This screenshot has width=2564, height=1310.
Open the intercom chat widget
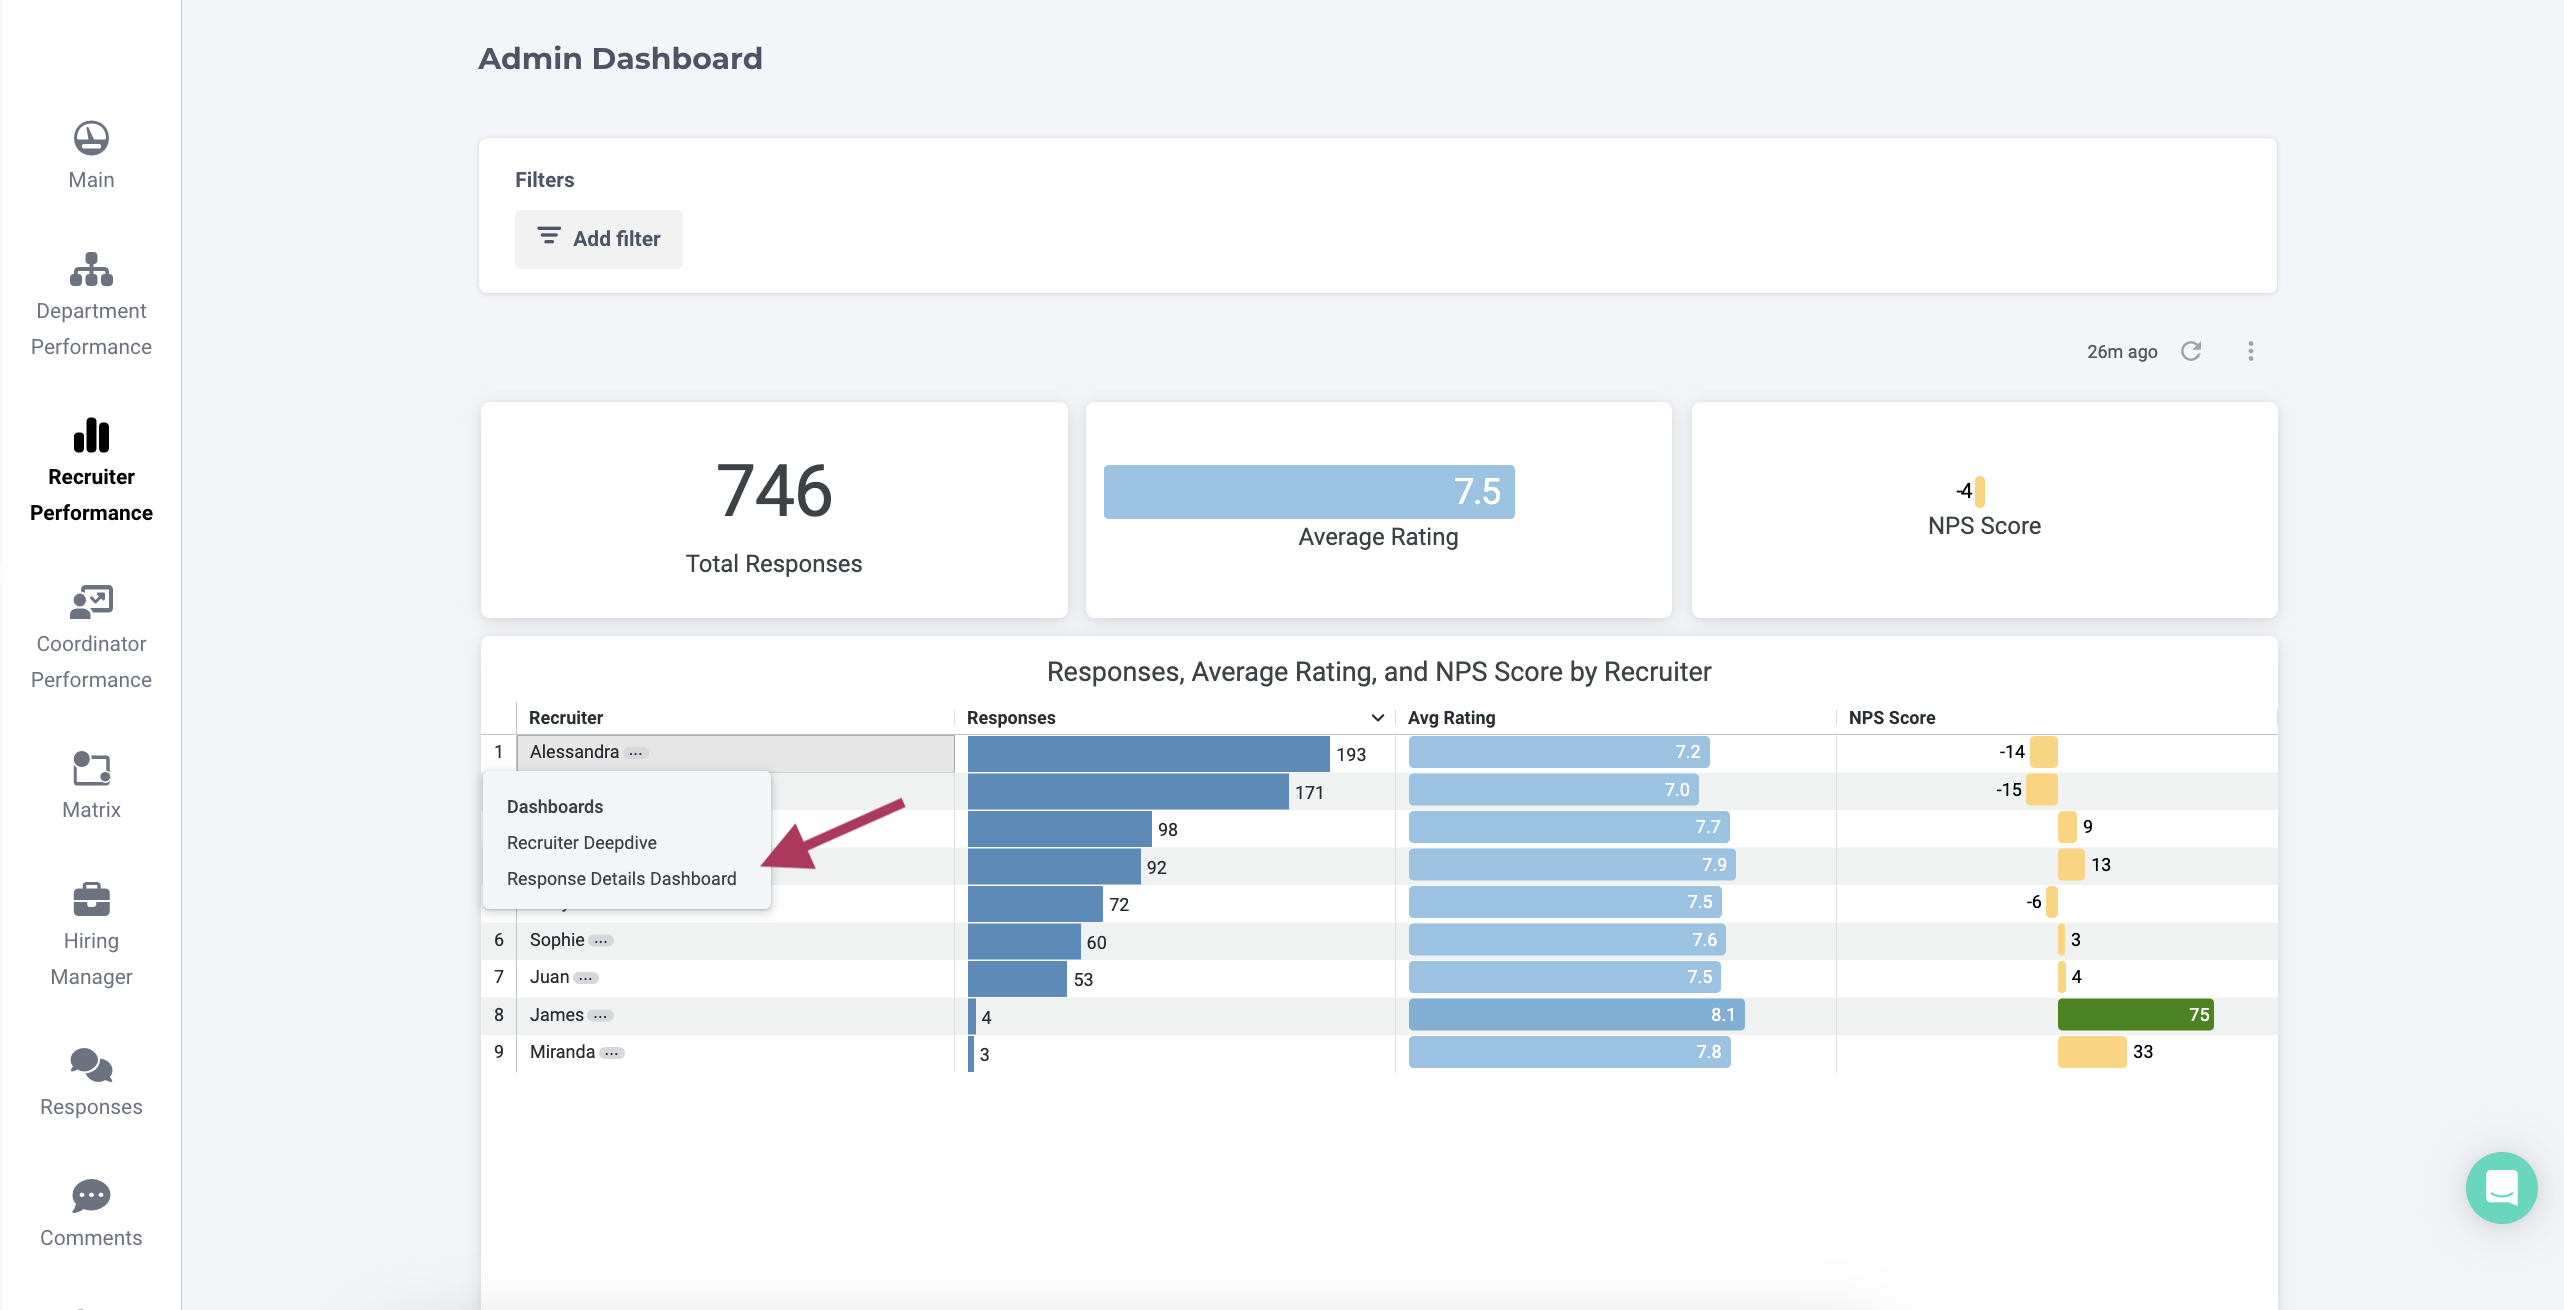(x=2500, y=1187)
